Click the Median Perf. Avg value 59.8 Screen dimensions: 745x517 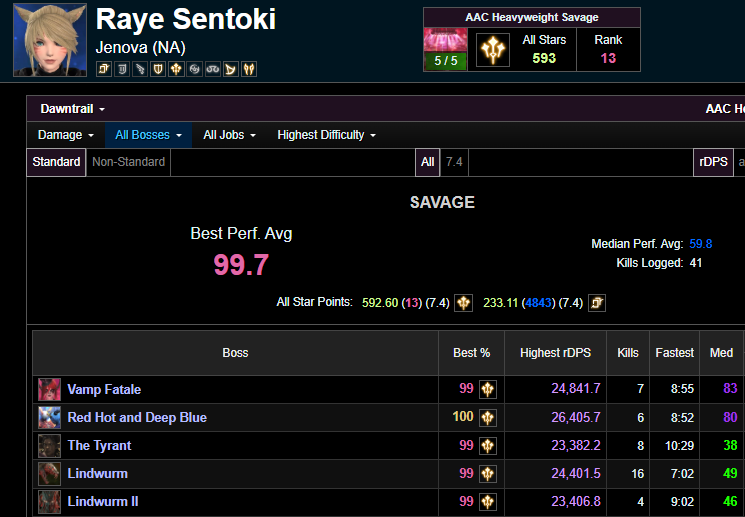click(x=701, y=244)
